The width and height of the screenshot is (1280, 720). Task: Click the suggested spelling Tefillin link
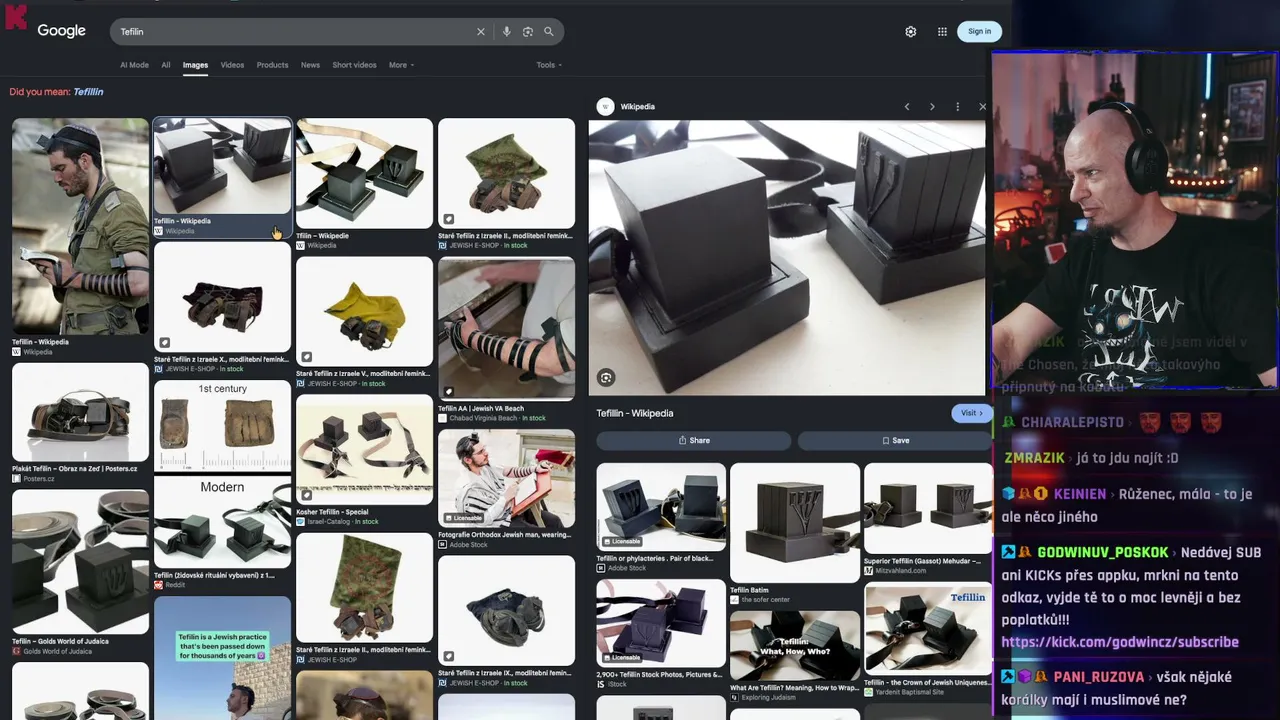[88, 92]
